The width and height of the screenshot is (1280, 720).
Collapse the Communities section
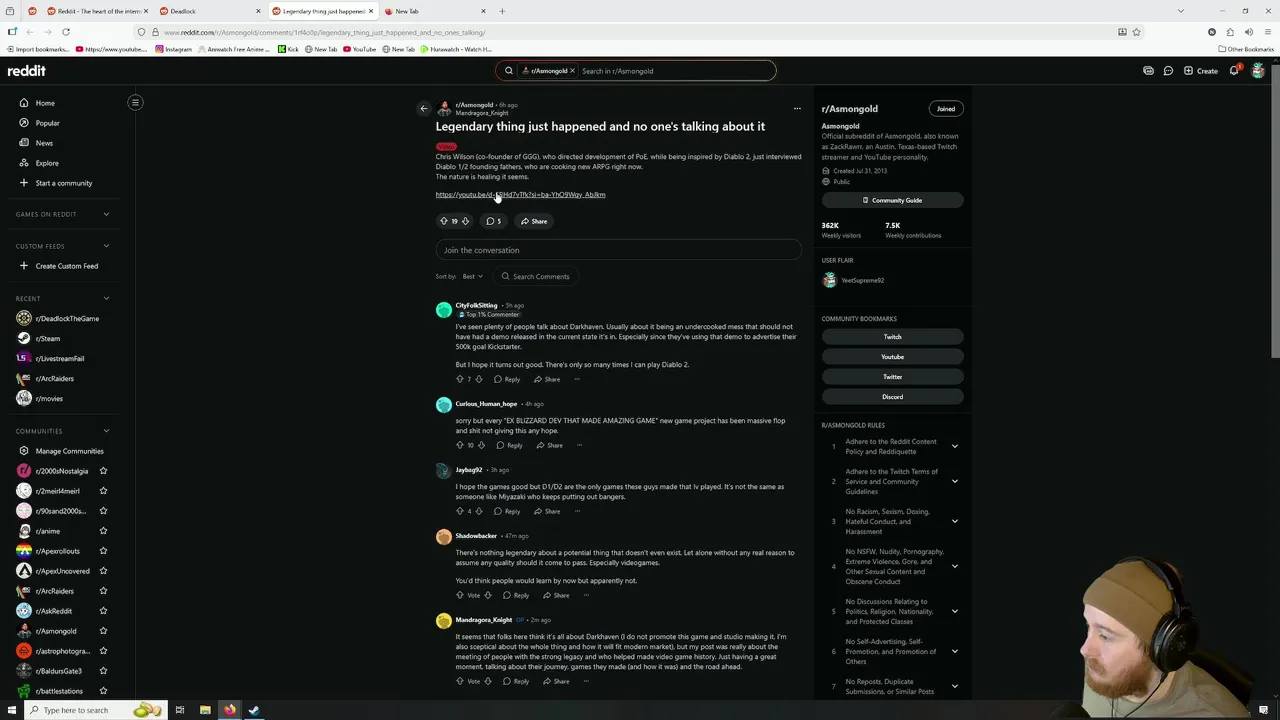pyautogui.click(x=106, y=431)
